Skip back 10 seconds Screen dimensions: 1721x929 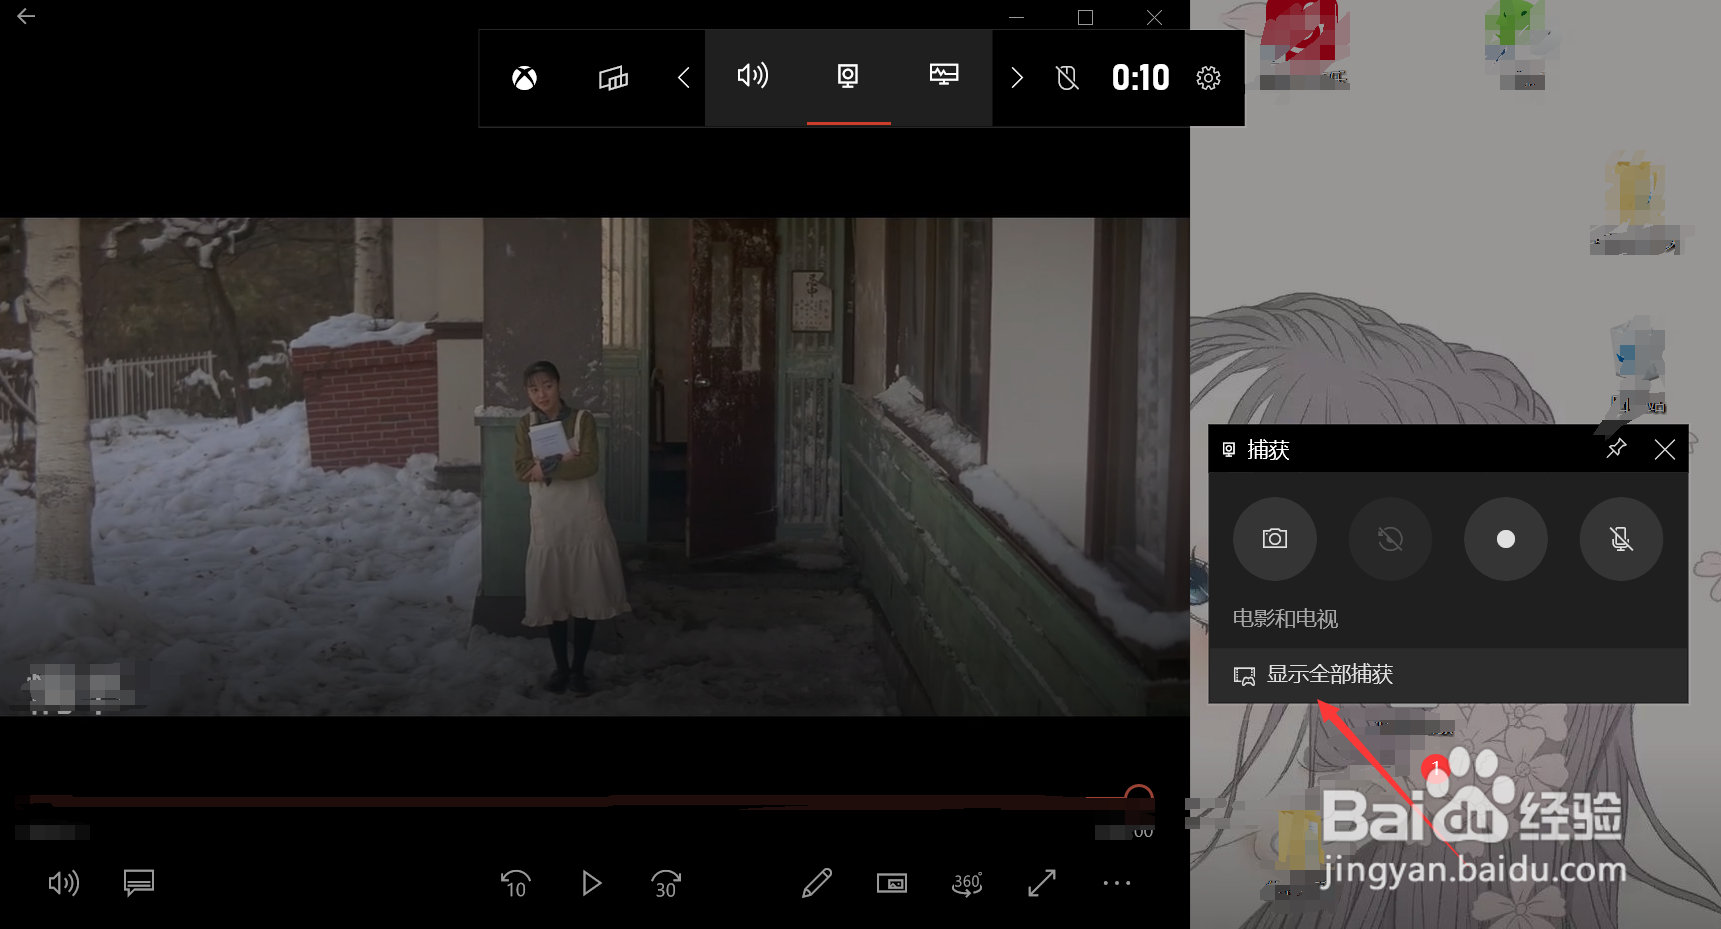(515, 884)
